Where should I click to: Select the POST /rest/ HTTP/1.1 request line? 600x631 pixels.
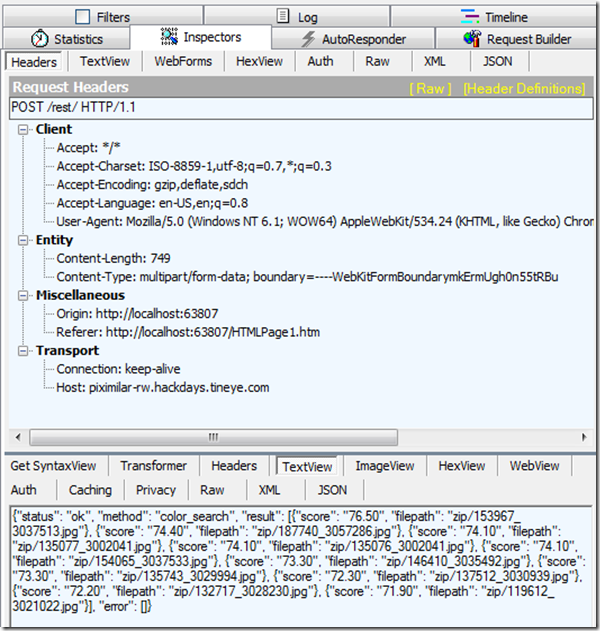click(301, 107)
